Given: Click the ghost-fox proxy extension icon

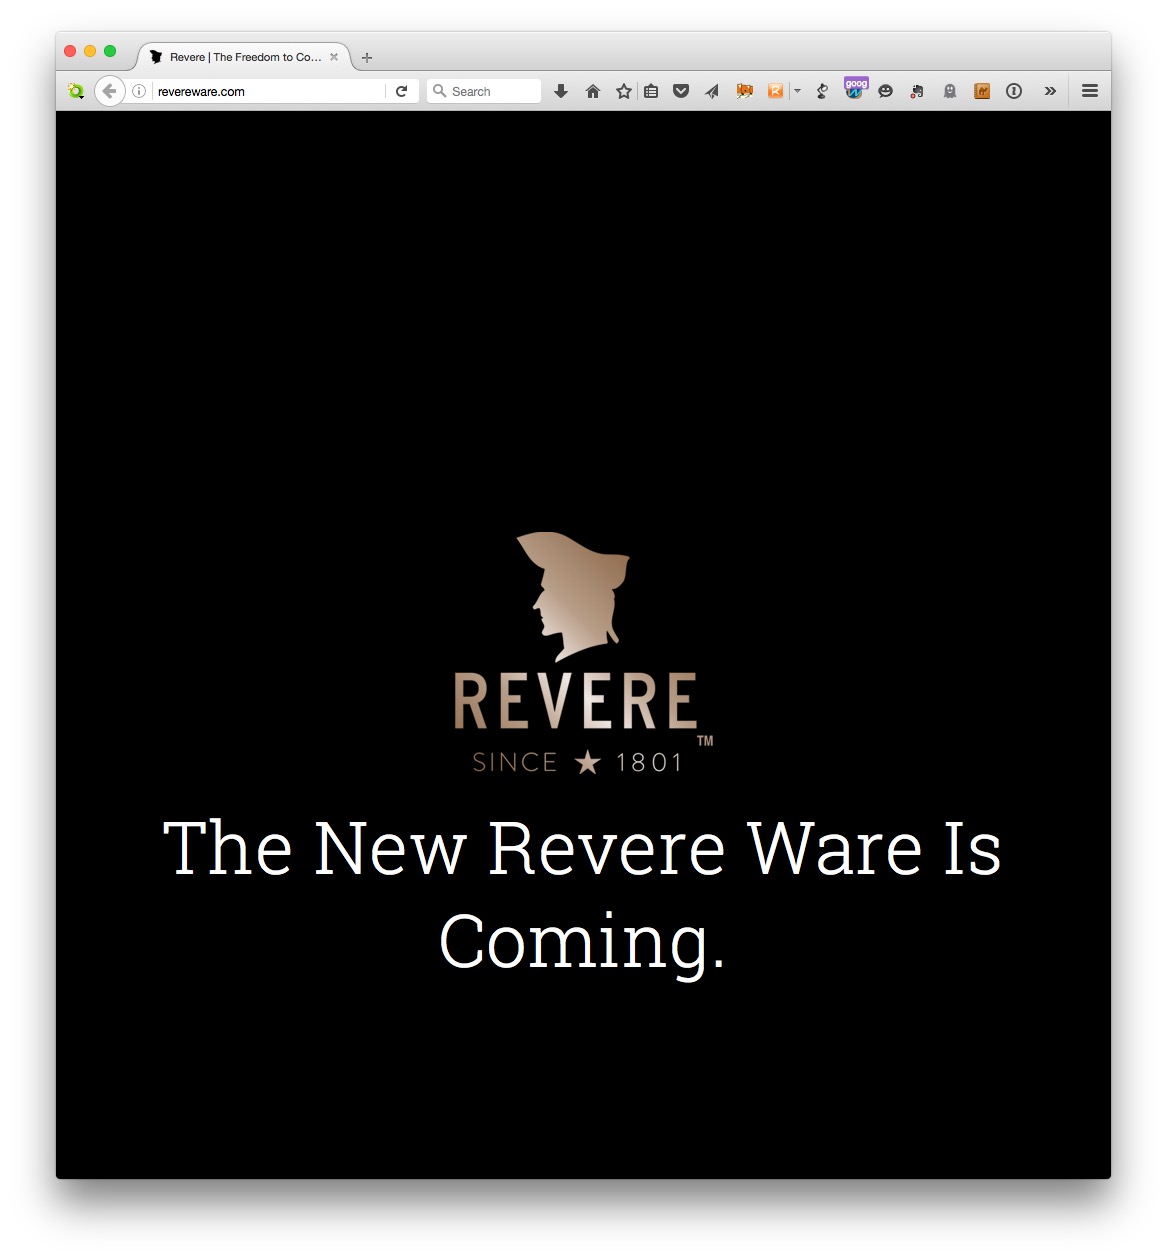Looking at the screenshot, I should click(x=744, y=91).
